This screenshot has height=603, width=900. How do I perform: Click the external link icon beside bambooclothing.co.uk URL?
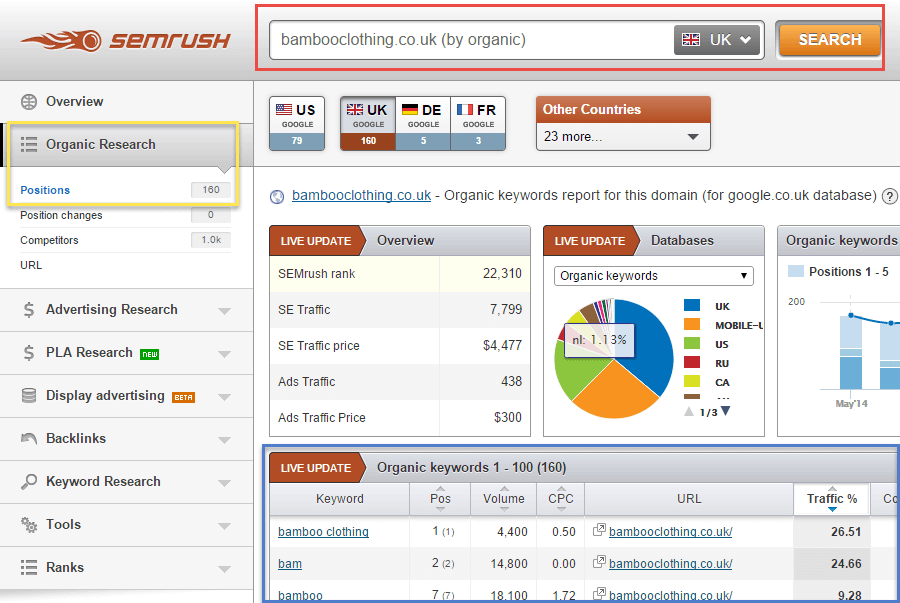276,196
